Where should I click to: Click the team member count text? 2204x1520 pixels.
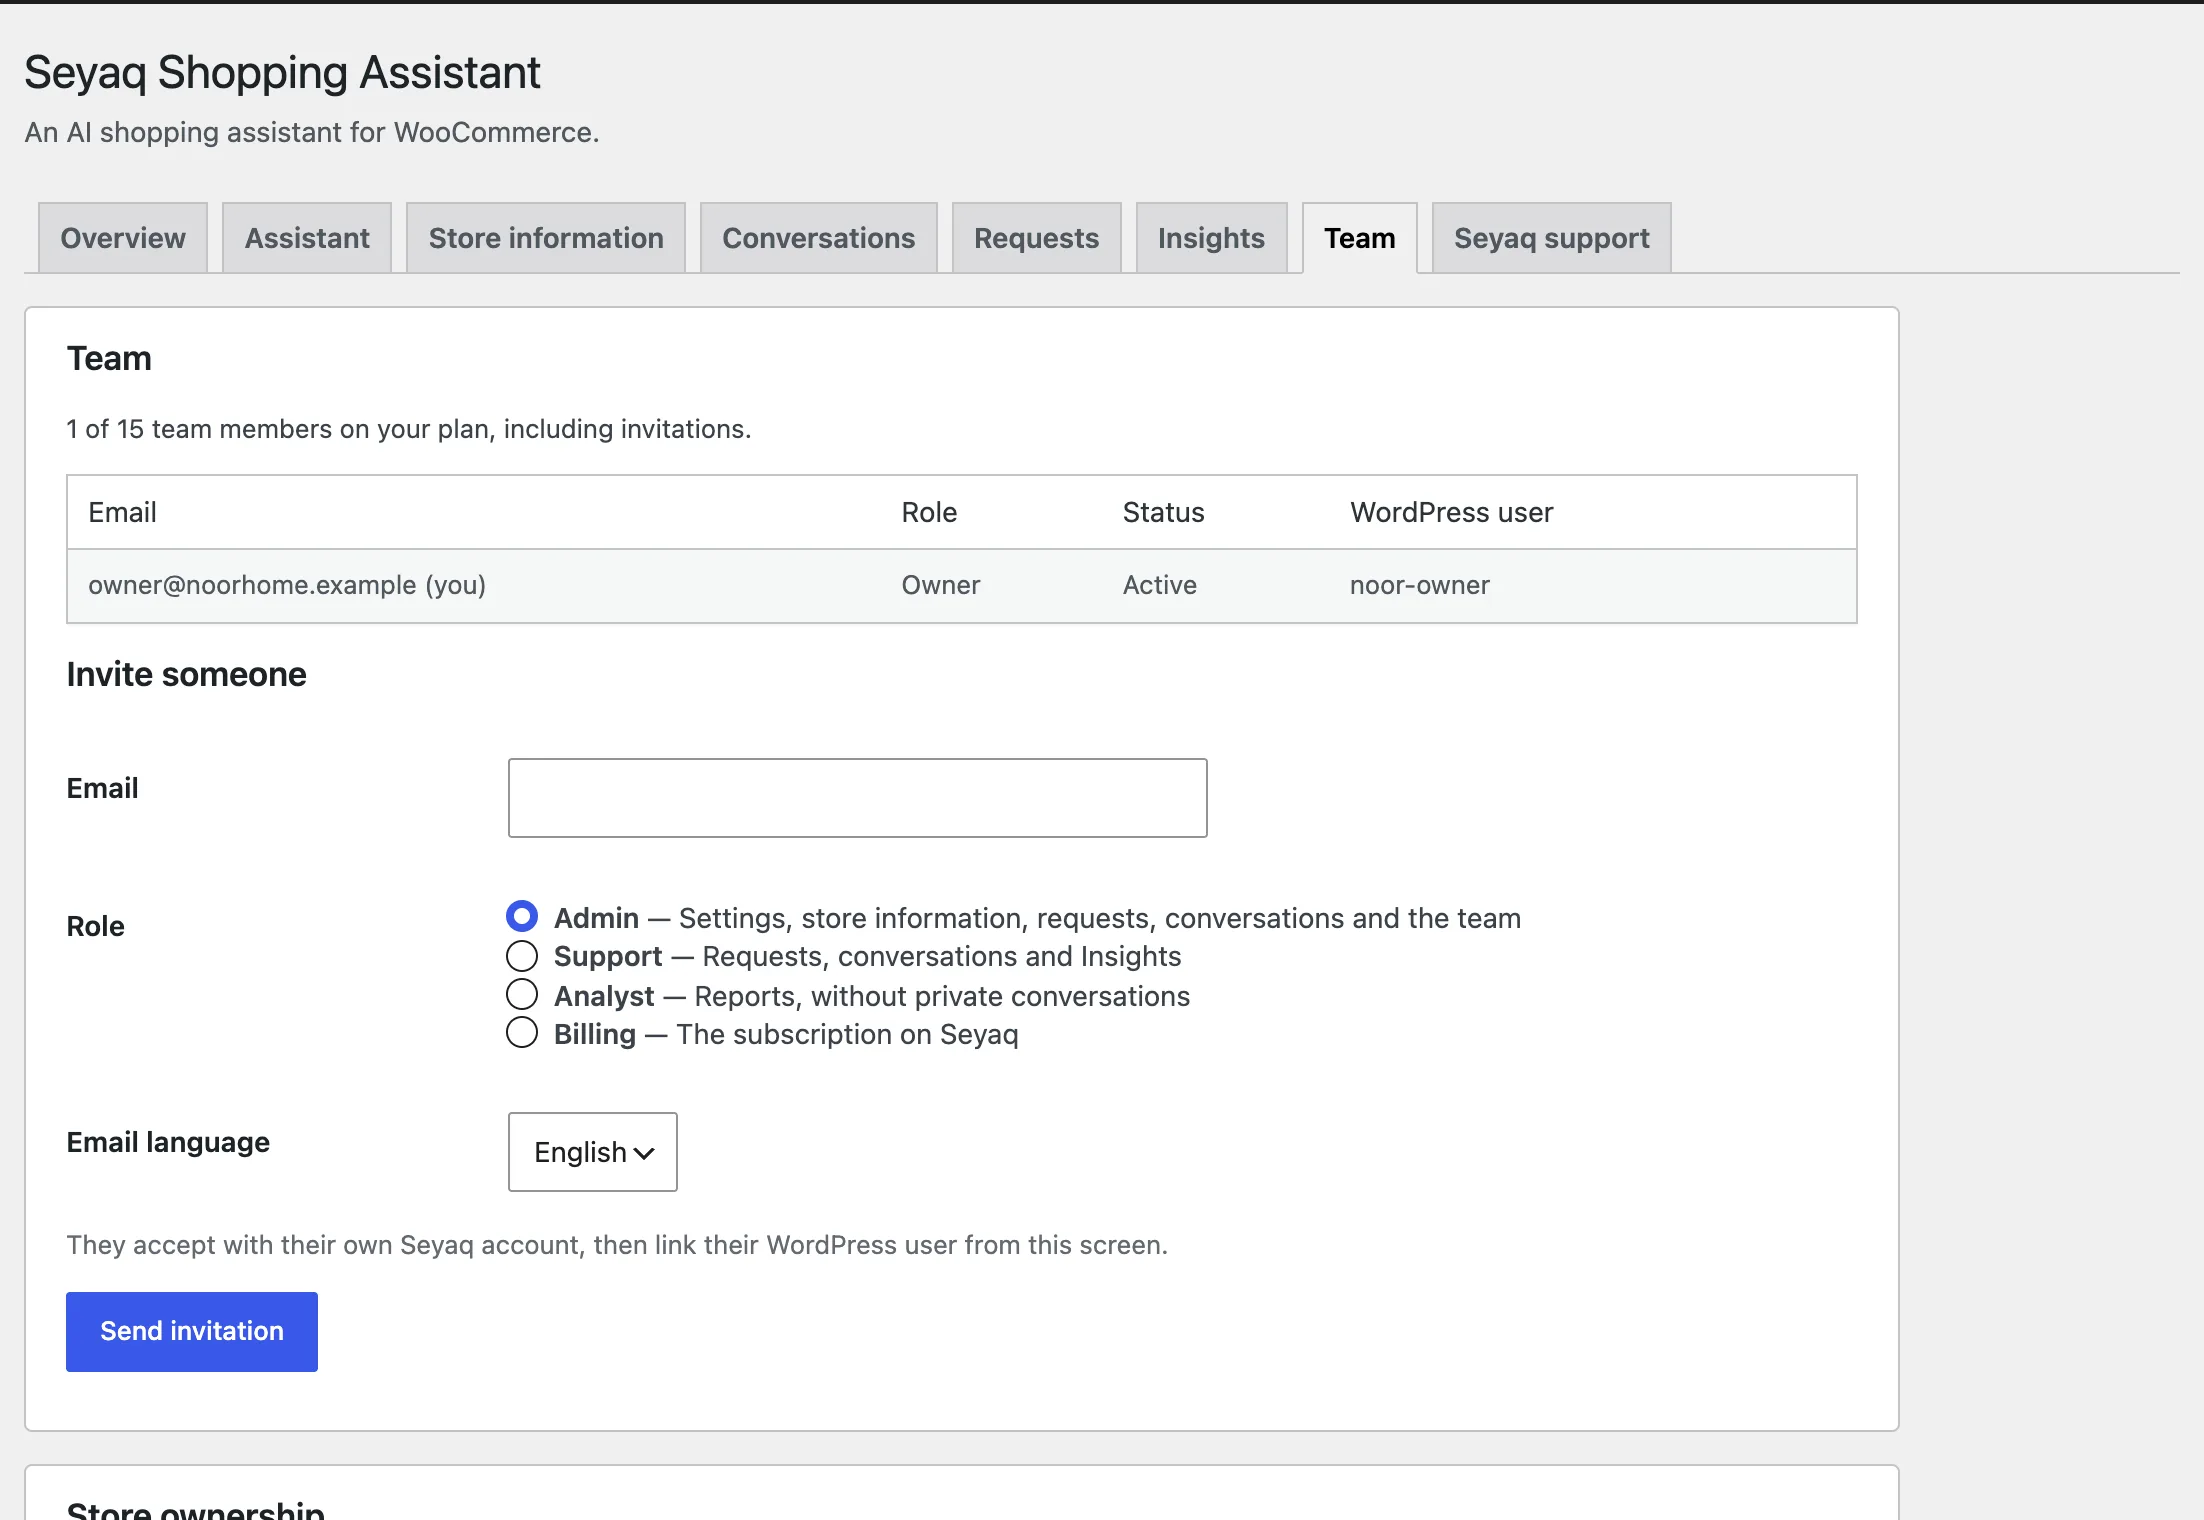tap(409, 429)
